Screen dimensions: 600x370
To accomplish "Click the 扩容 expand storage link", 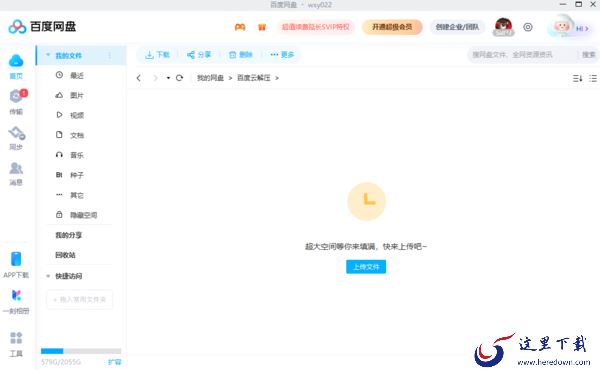I will point(114,362).
